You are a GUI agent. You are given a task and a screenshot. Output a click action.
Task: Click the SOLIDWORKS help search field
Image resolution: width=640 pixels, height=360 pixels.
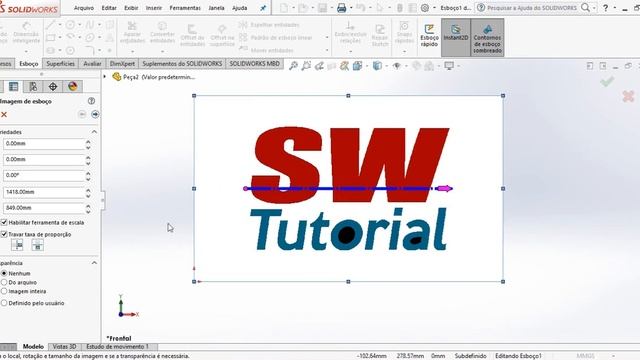[532, 8]
